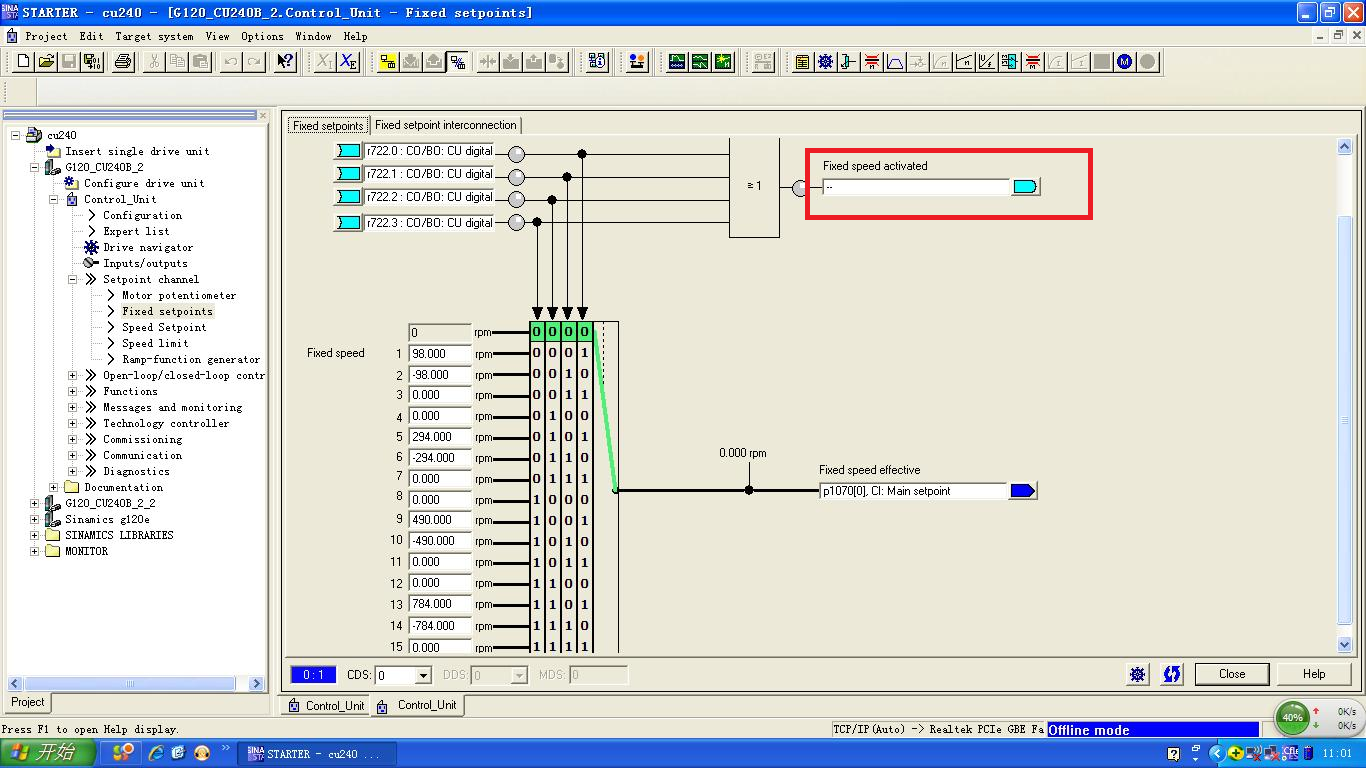The width and height of the screenshot is (1366, 768).
Task: Open the Target system menu
Action: click(154, 36)
